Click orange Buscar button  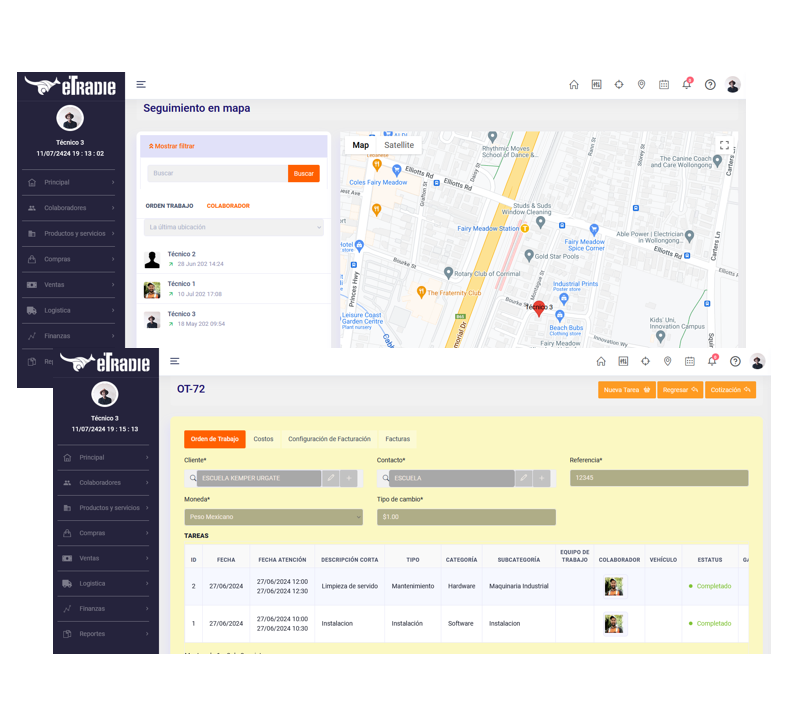coord(304,174)
